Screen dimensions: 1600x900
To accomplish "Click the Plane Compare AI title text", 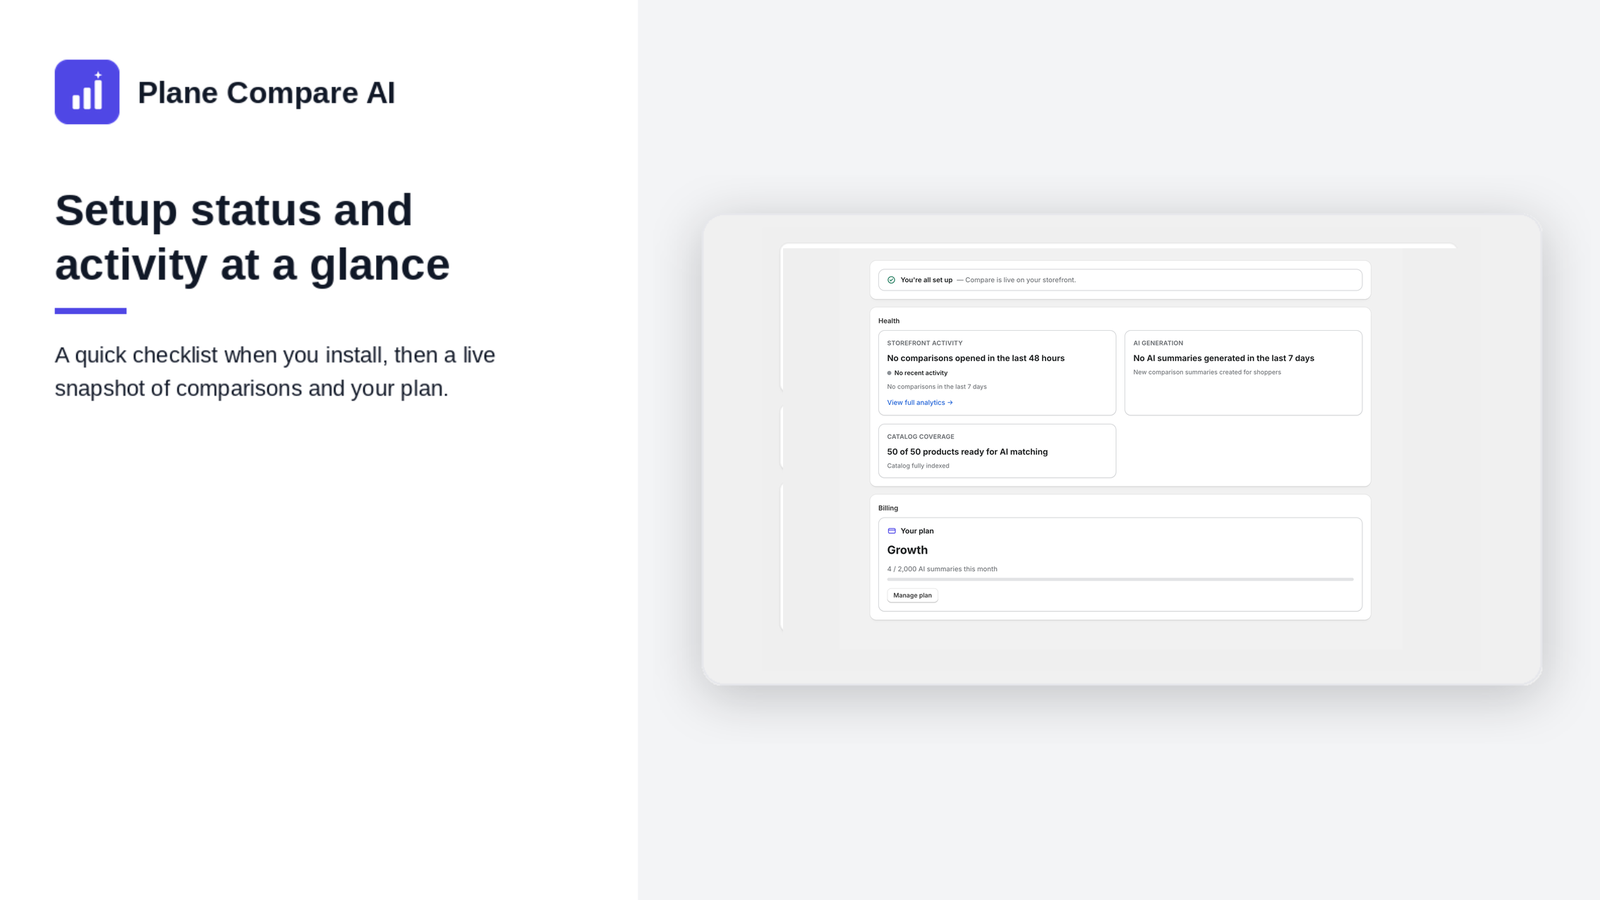I will pos(266,92).
